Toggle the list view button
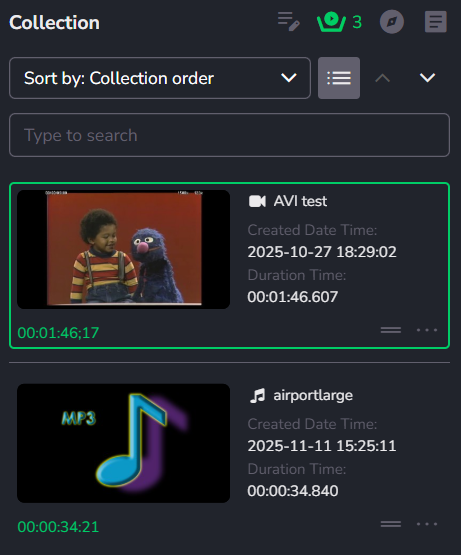This screenshot has width=461, height=555. point(339,78)
